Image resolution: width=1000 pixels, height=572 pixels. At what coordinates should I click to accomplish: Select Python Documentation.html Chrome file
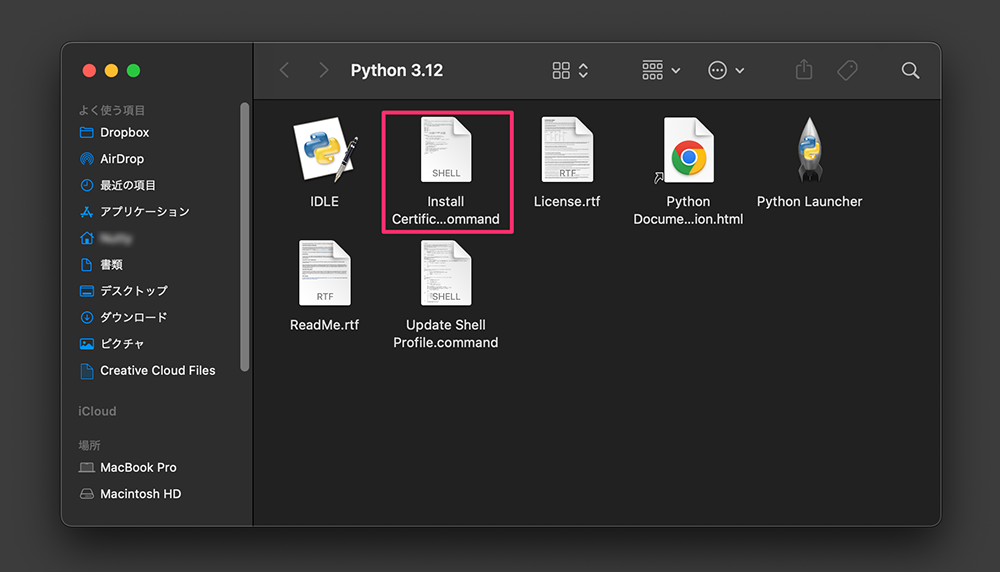point(688,150)
